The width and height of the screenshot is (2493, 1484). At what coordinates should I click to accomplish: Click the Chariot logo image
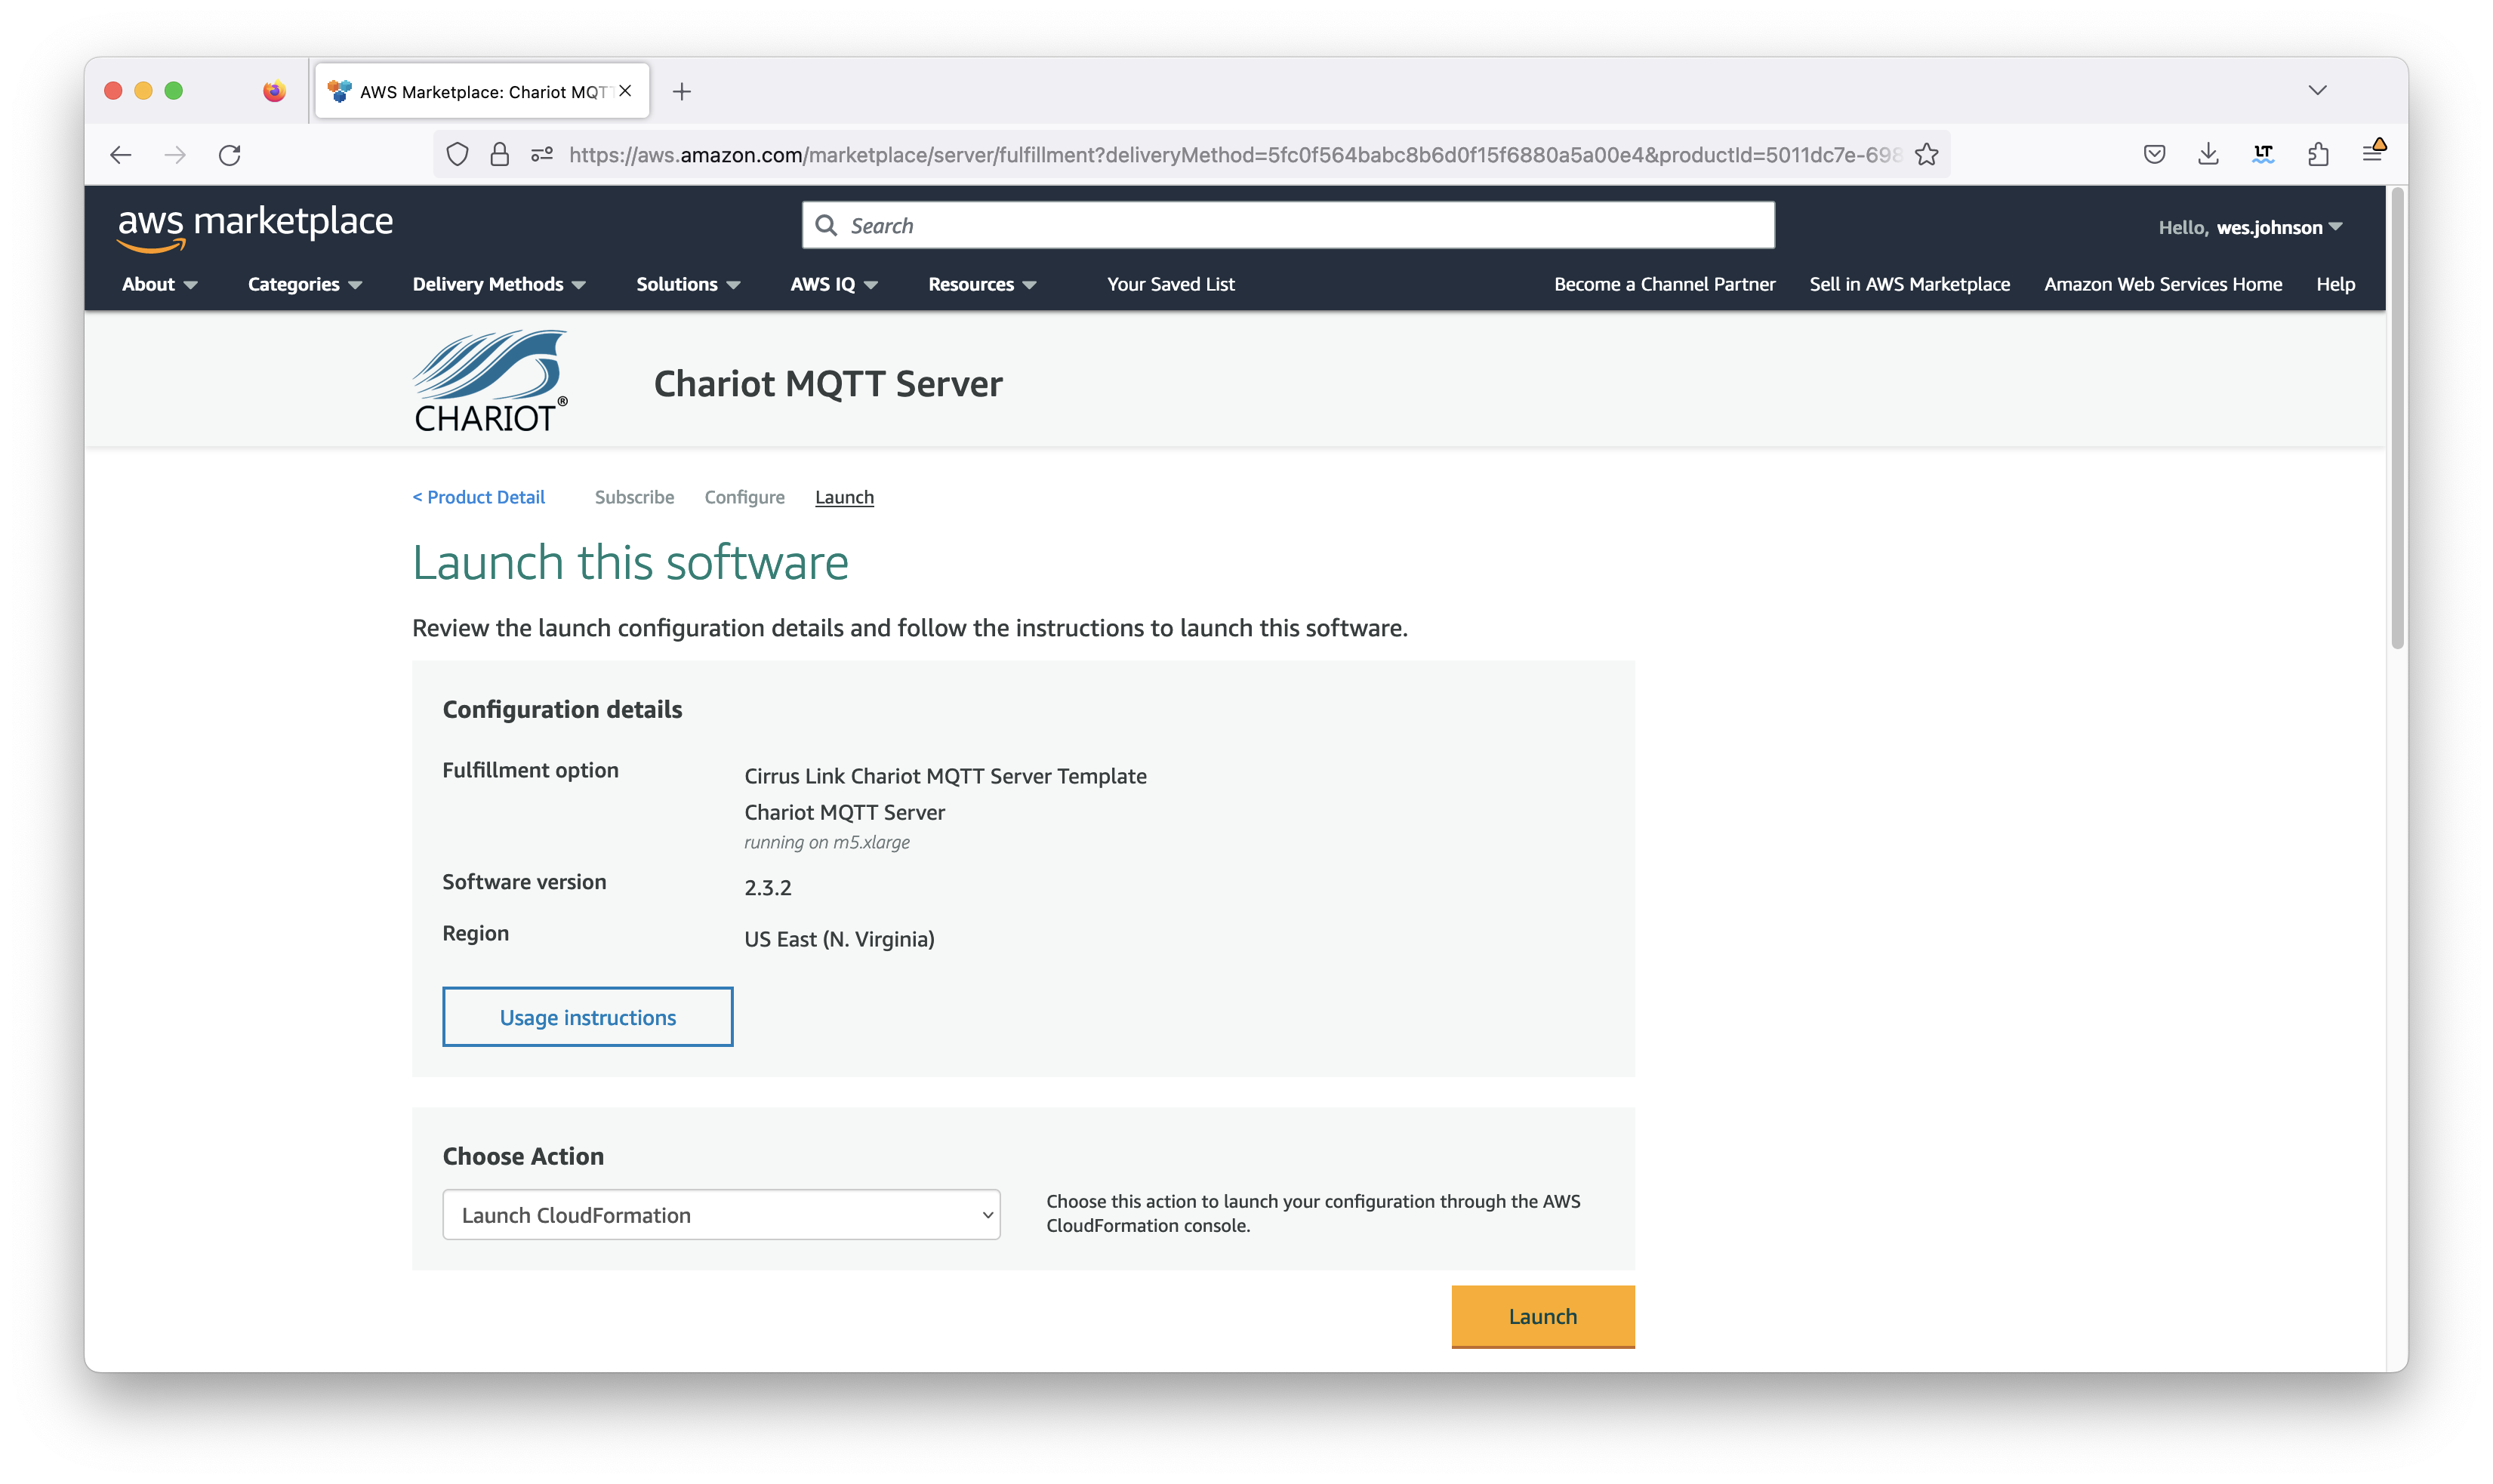pos(490,381)
